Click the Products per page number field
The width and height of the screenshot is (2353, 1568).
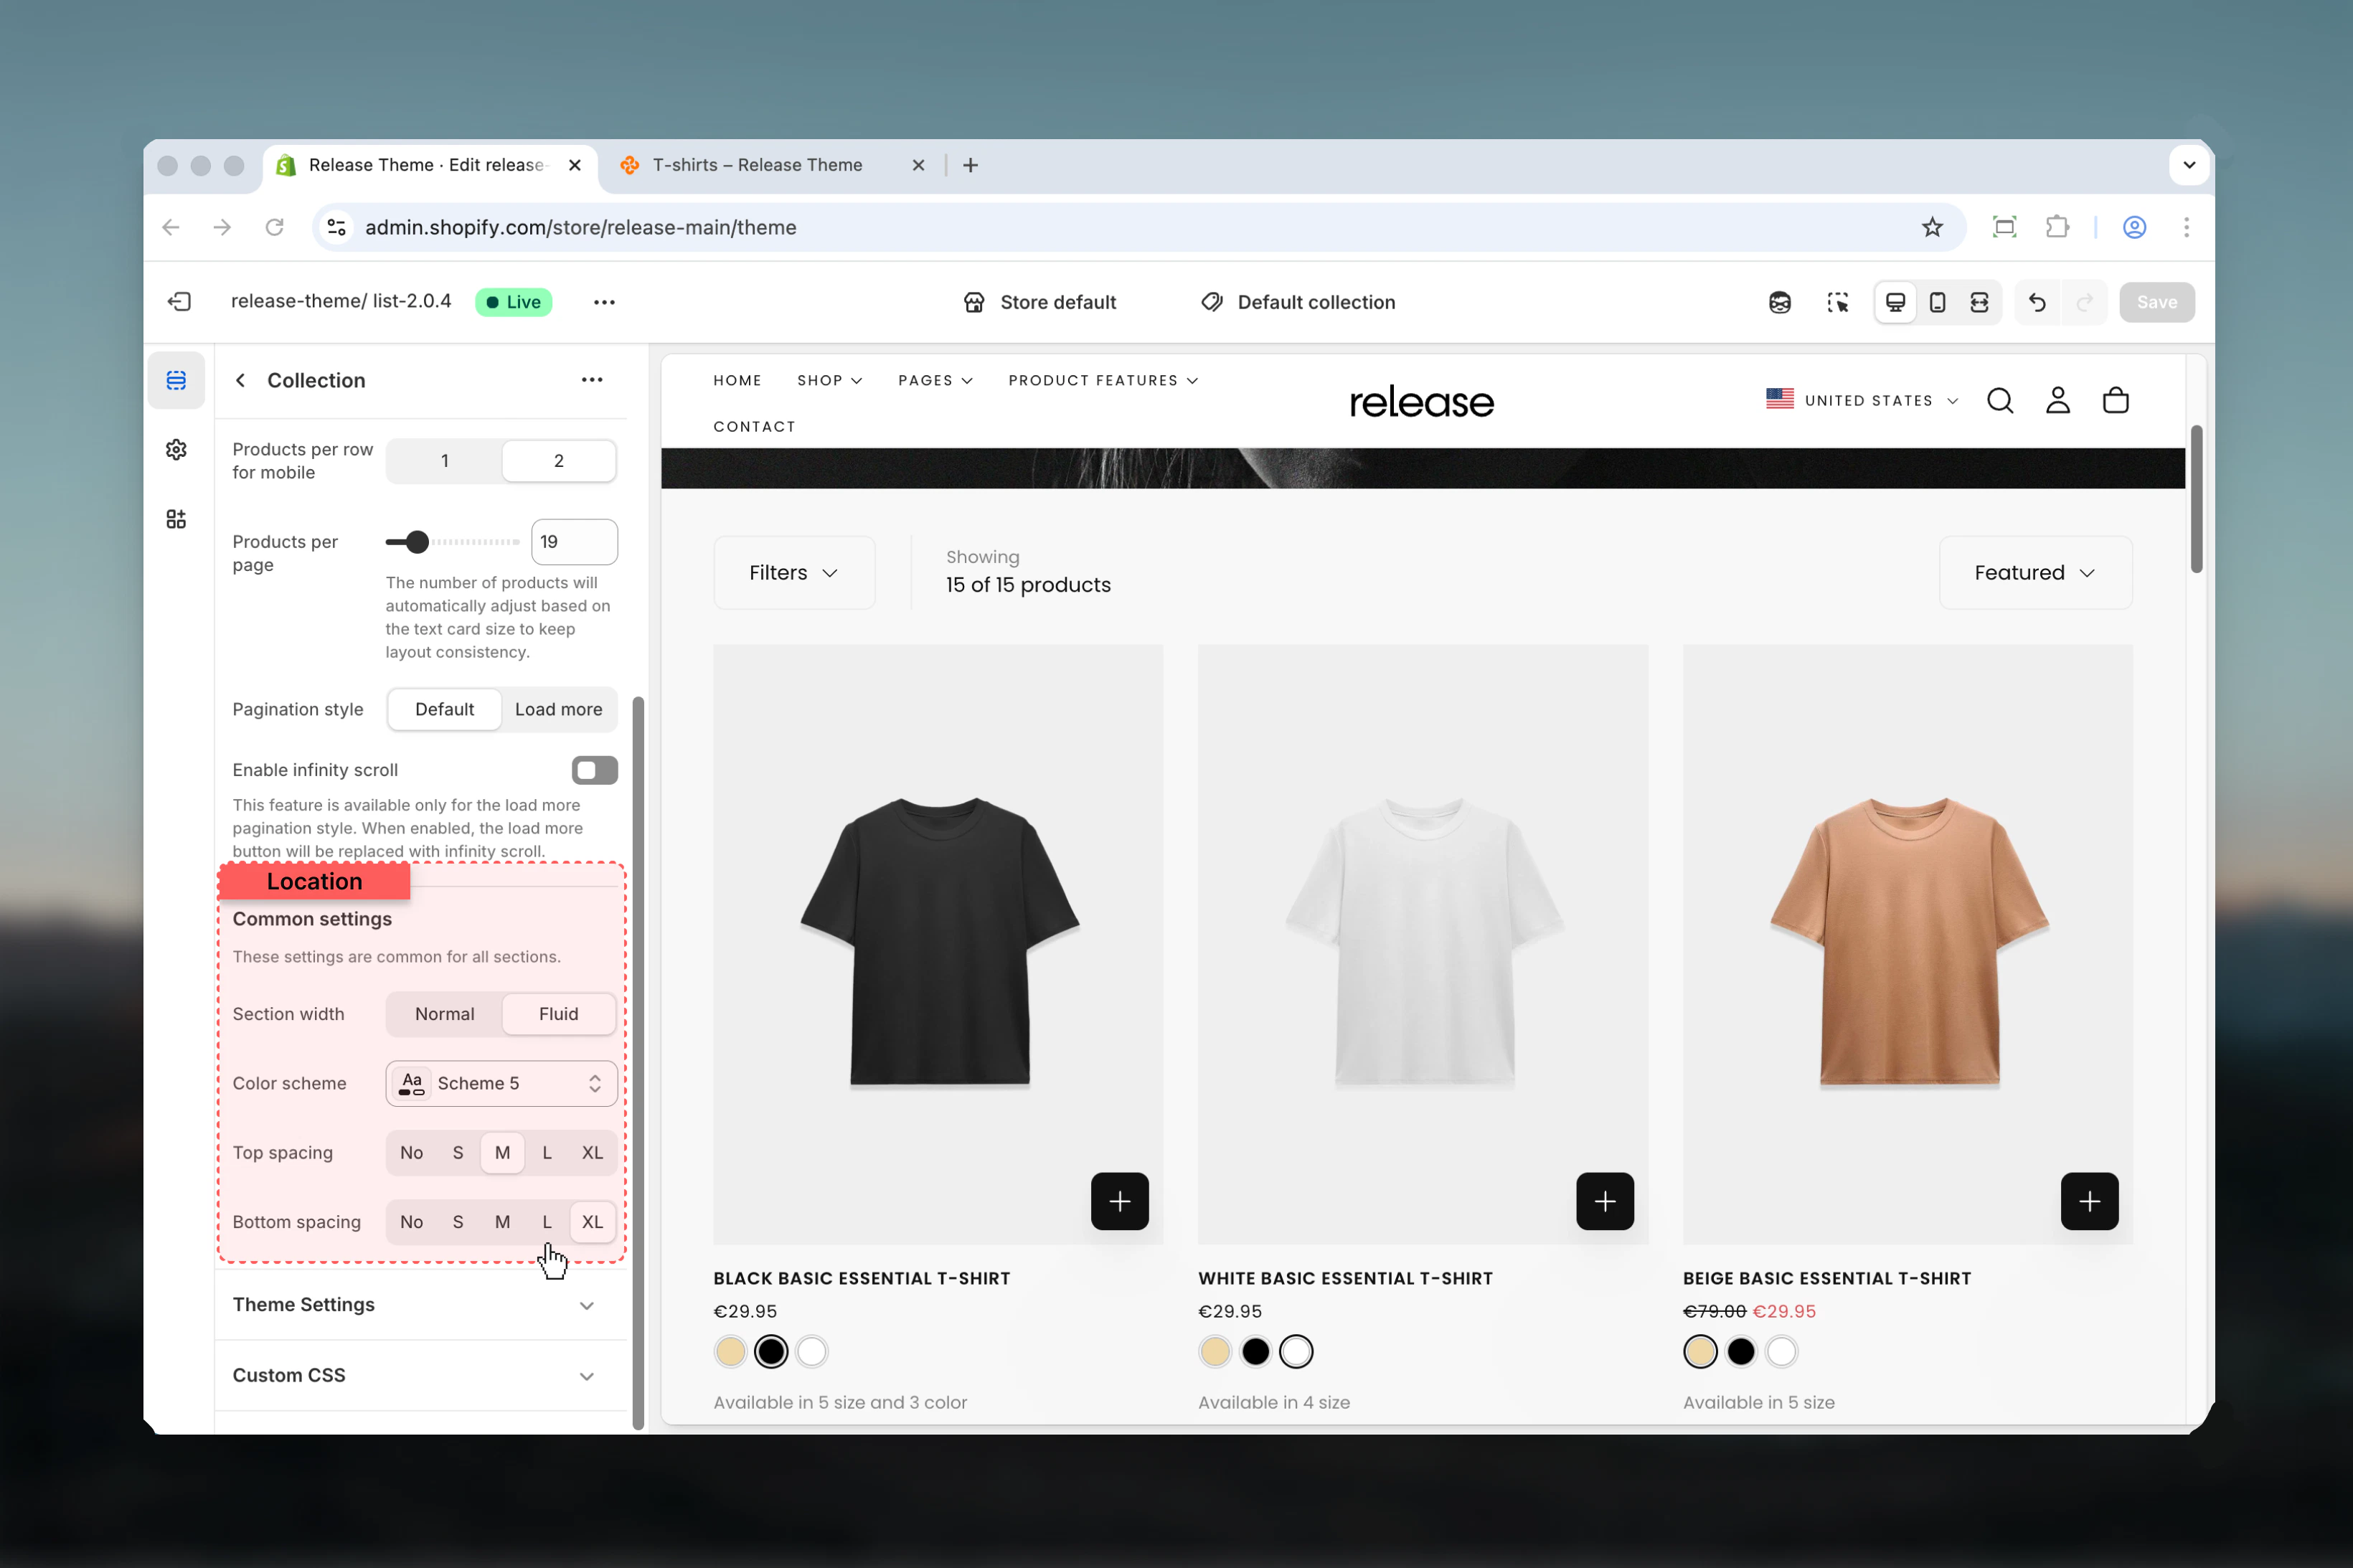tap(574, 542)
